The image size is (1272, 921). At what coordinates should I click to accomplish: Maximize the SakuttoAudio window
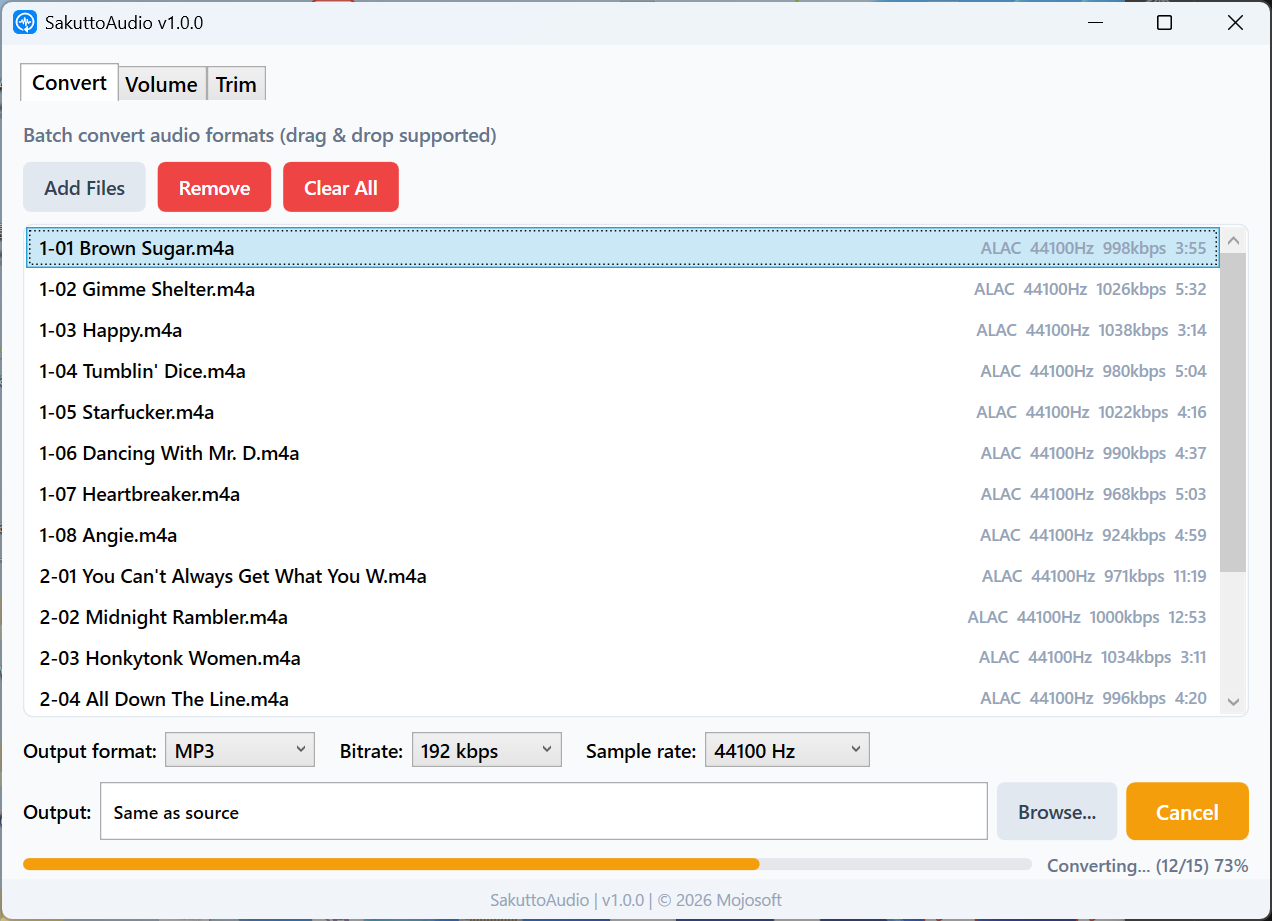coord(1164,23)
